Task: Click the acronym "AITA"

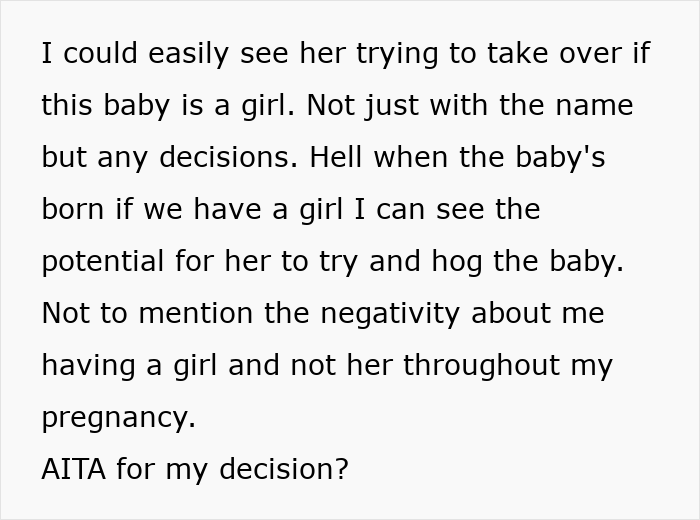Action: [71, 469]
